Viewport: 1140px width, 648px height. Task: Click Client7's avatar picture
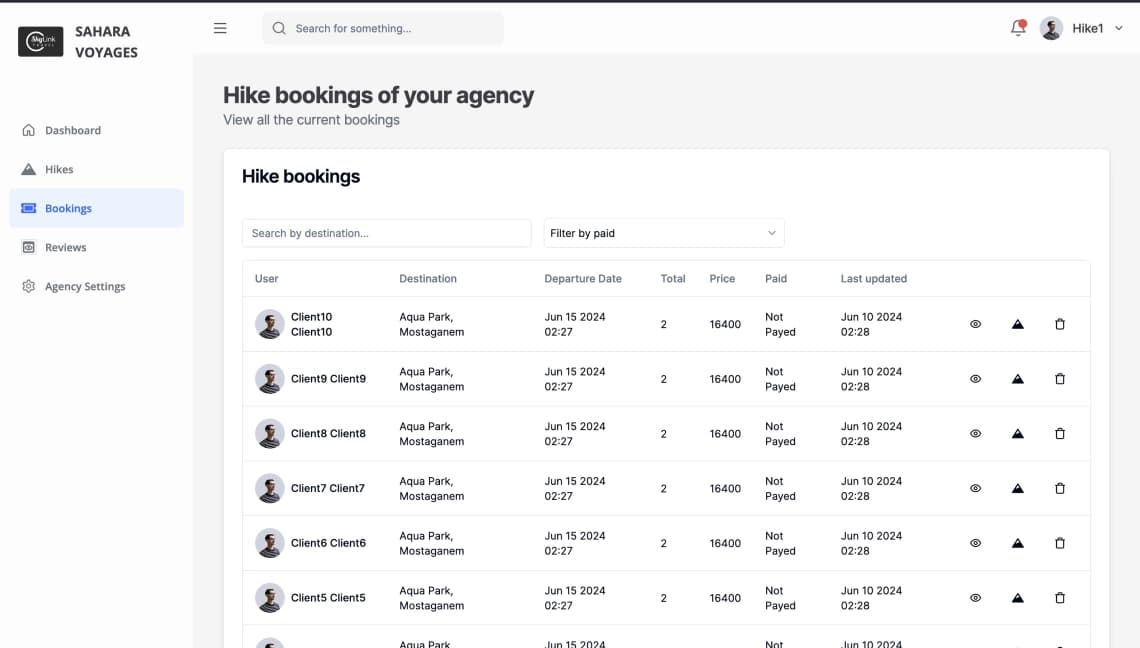tap(269, 489)
